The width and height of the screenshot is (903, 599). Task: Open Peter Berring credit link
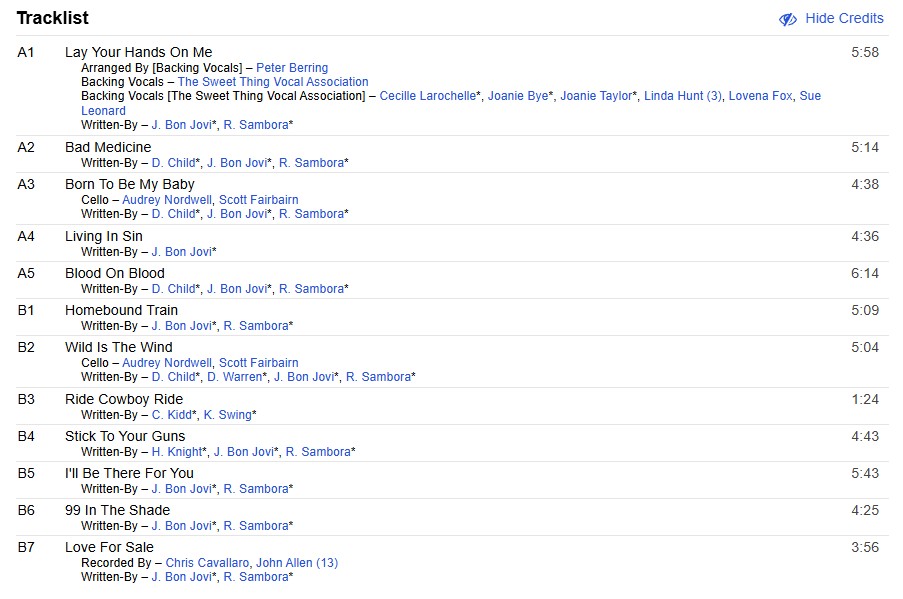click(x=292, y=68)
